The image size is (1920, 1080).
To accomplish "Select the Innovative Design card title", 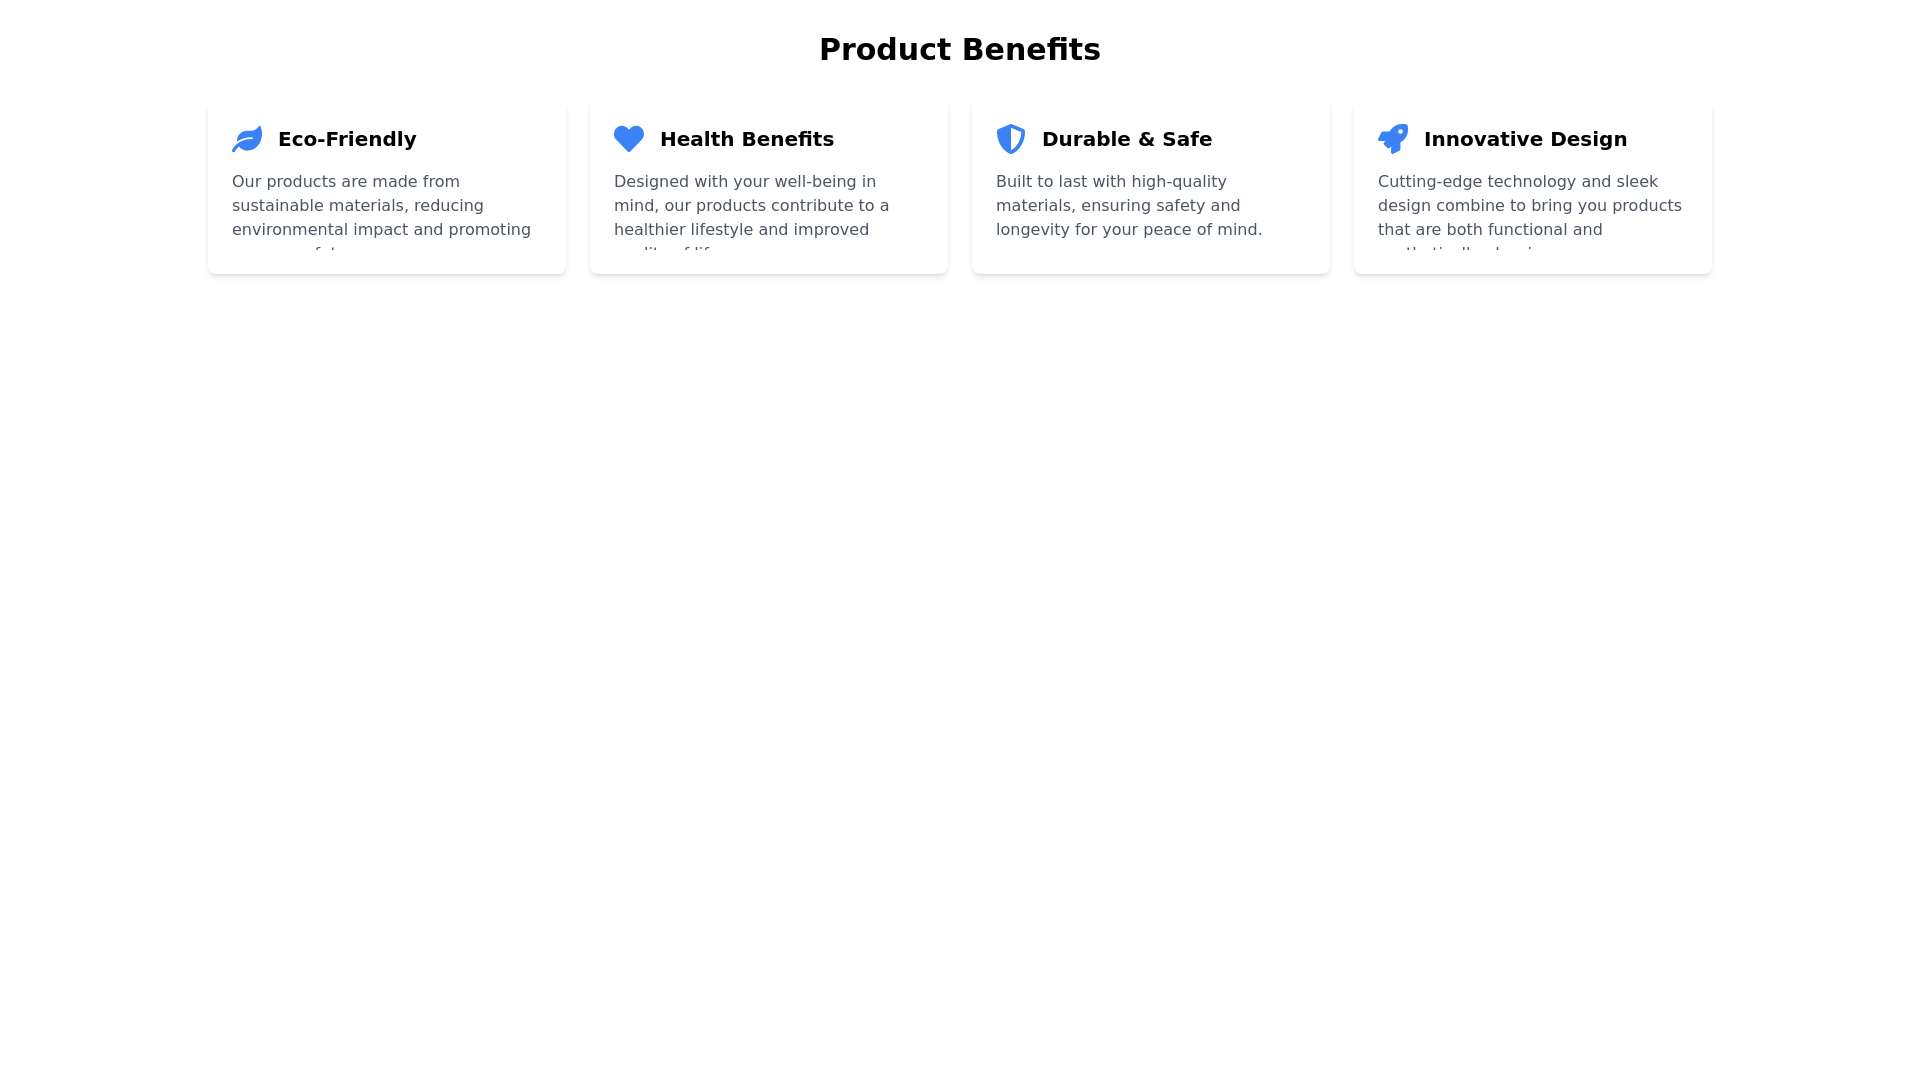I will (x=1525, y=139).
